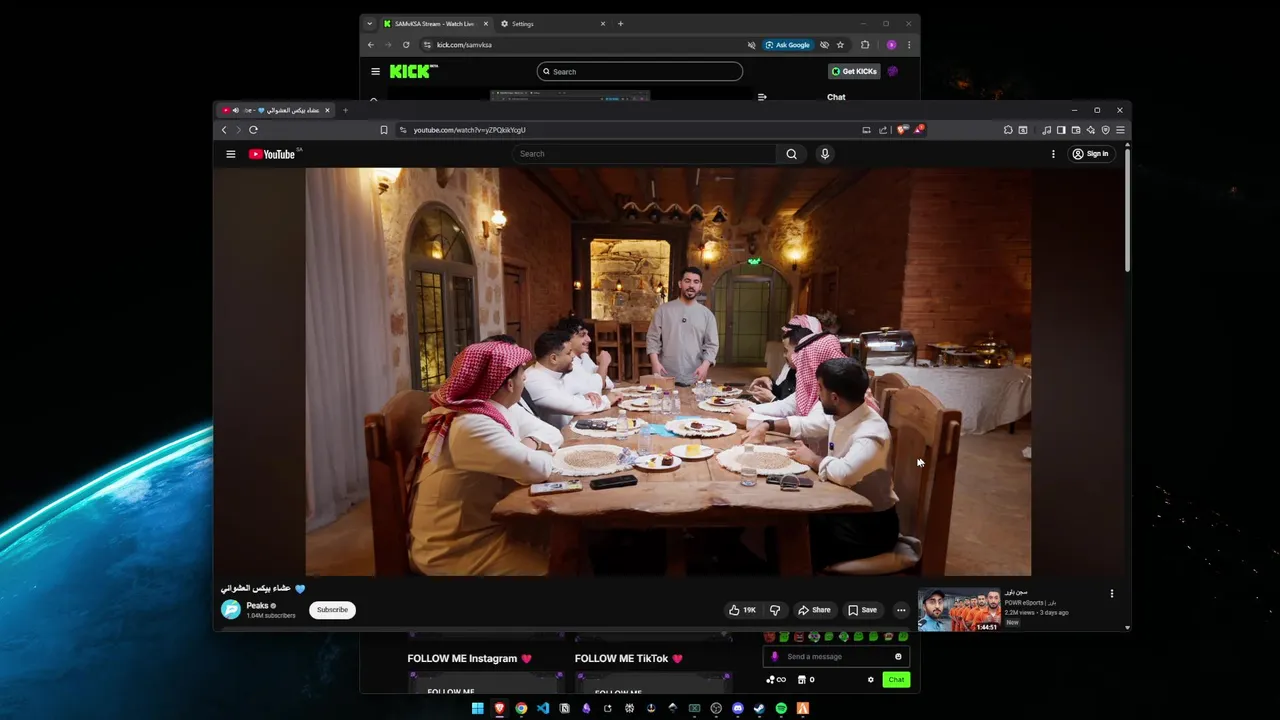Open Chrome's extensions puzzle icon
1280x720 pixels.
(x=865, y=45)
